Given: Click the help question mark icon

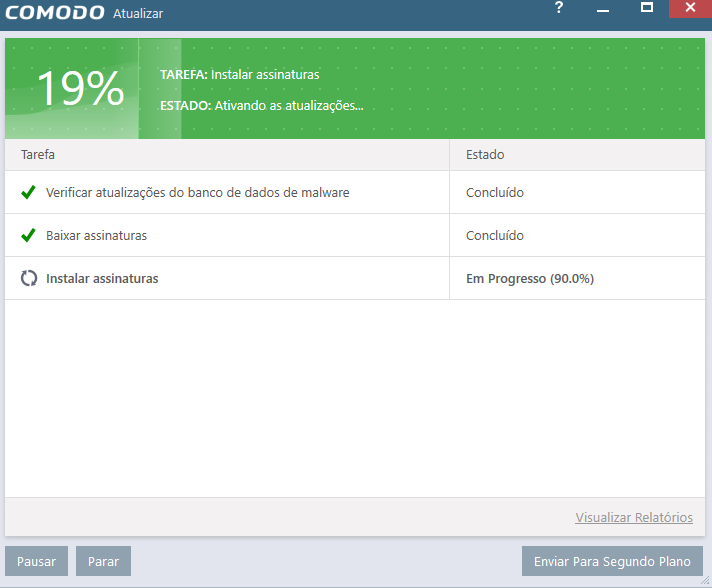Looking at the screenshot, I should point(559,8).
